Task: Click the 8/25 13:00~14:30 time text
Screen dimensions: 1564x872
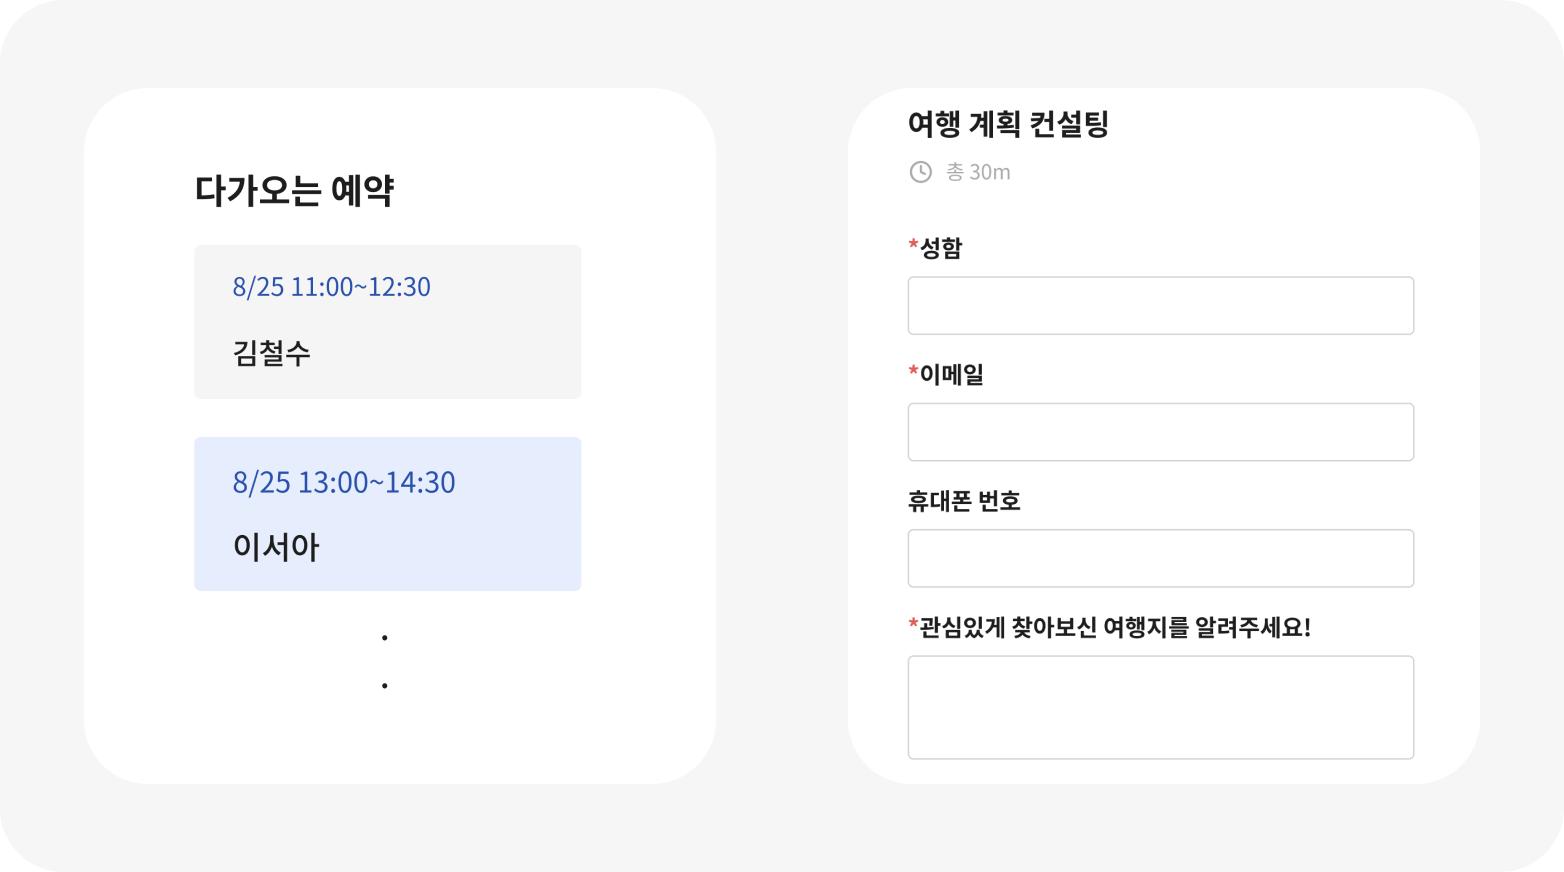Action: click(x=344, y=482)
